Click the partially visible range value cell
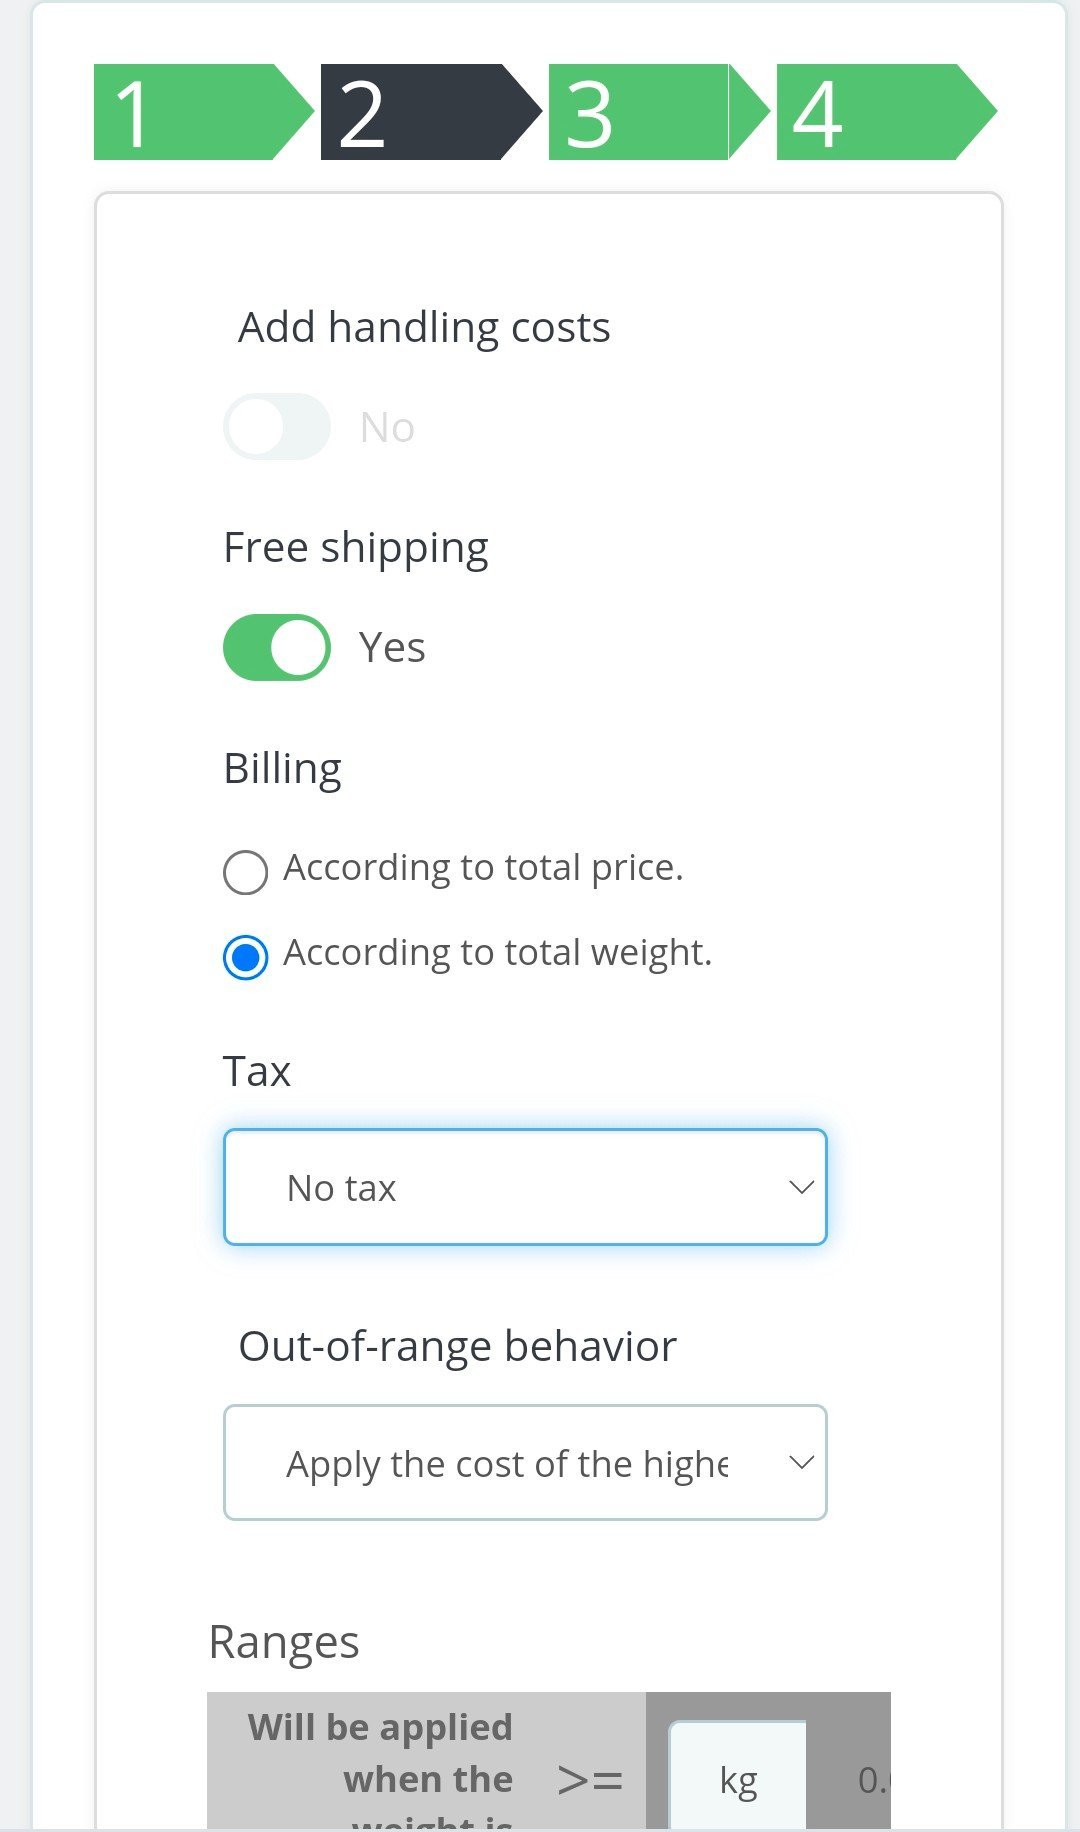Image resolution: width=1080 pixels, height=1832 pixels. pos(870,1780)
